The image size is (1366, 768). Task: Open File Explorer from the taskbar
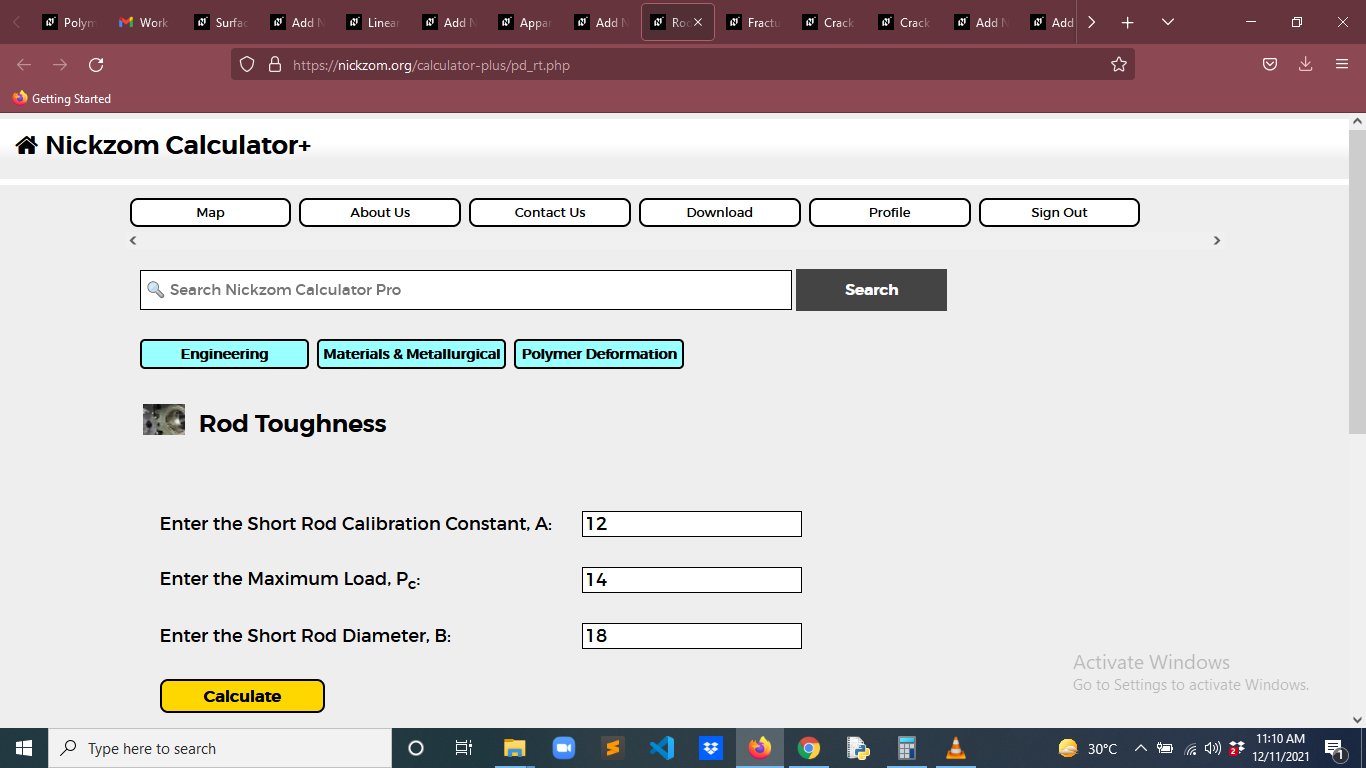[514, 748]
